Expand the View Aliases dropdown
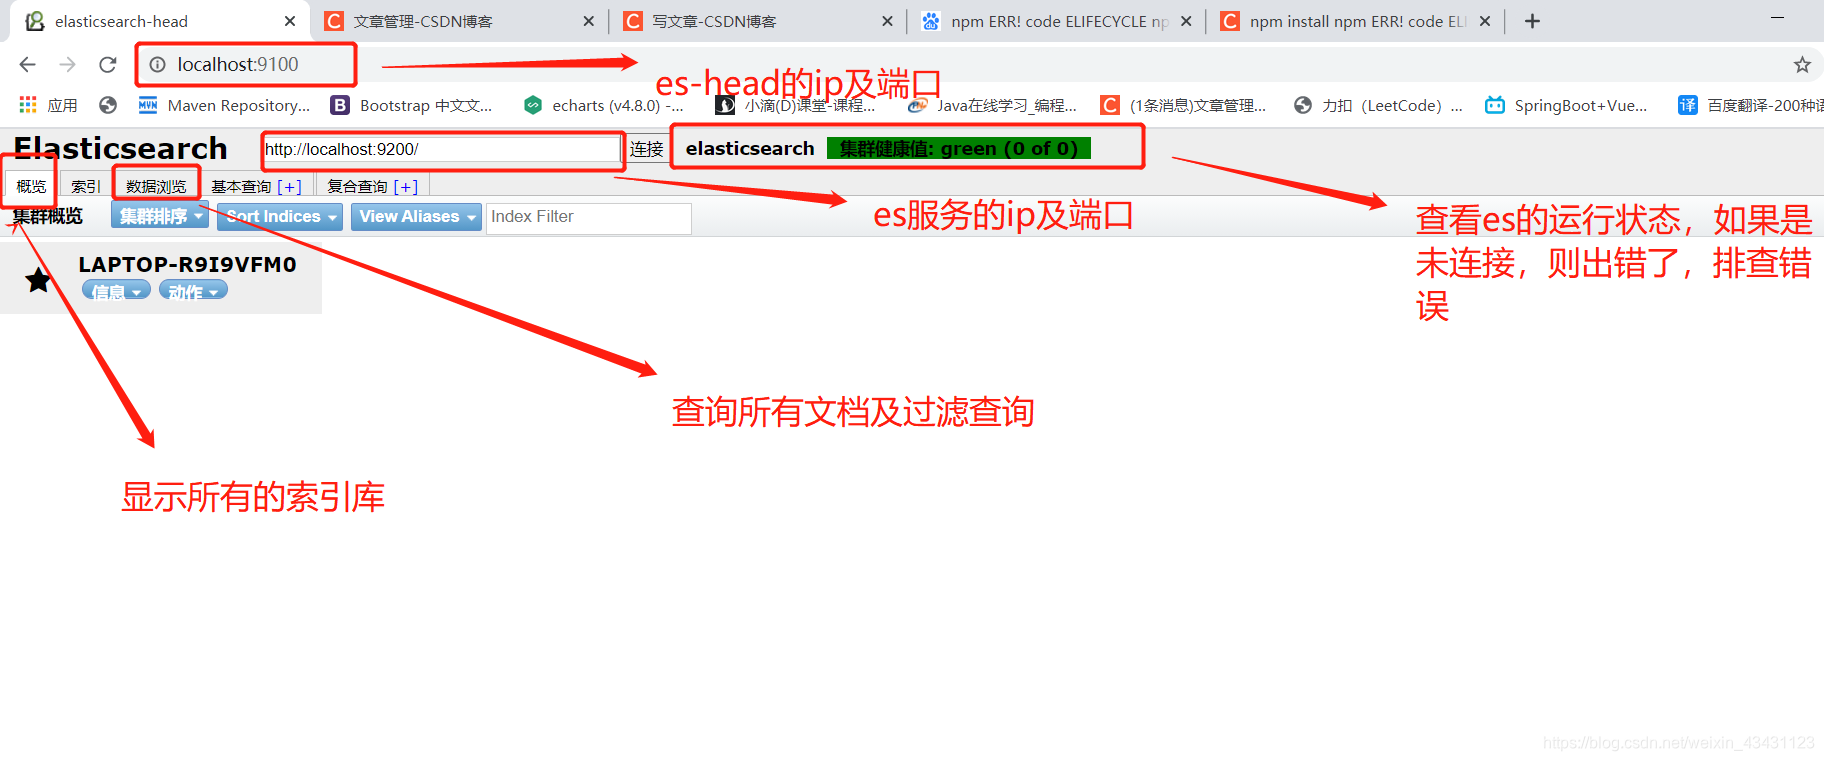This screenshot has width=1824, height=761. [x=416, y=216]
